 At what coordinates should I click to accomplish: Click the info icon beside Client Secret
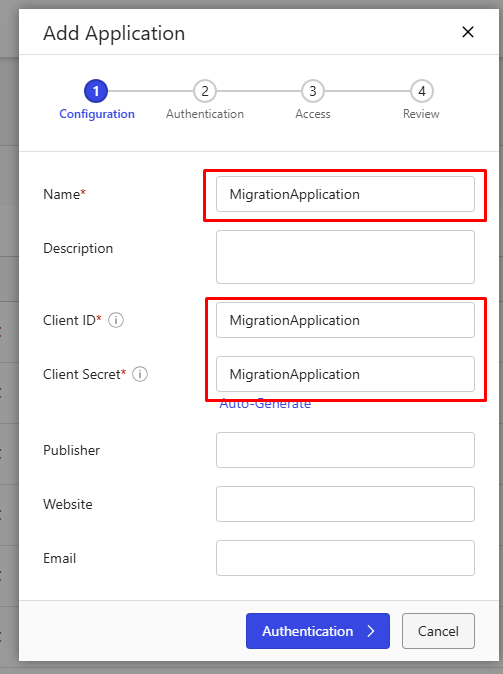[x=140, y=374]
